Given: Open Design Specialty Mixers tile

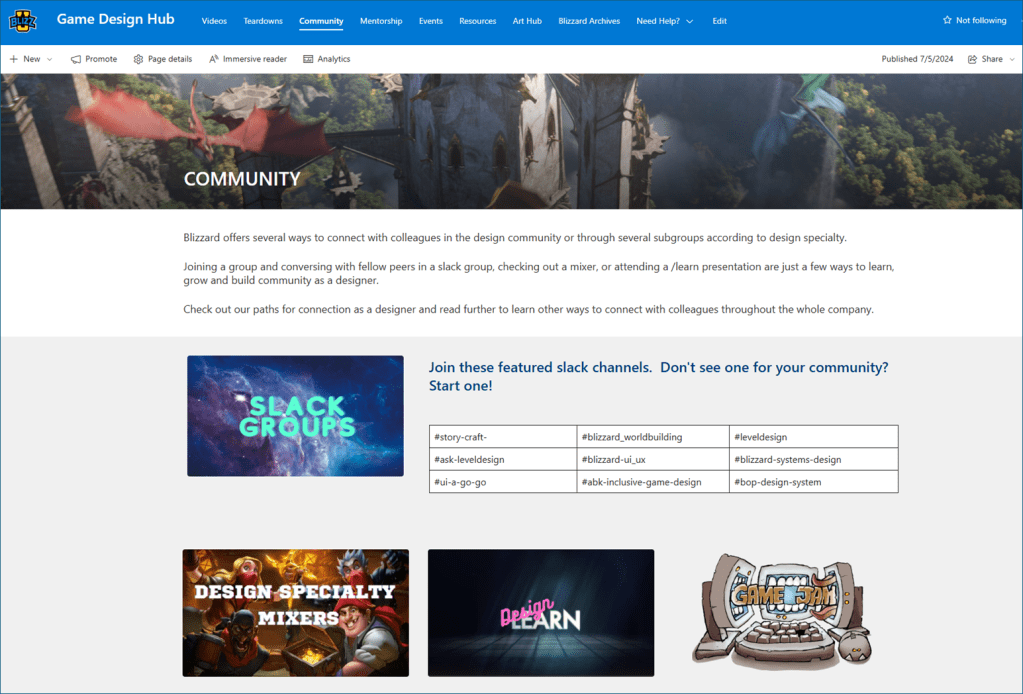Looking at the screenshot, I should pos(295,612).
